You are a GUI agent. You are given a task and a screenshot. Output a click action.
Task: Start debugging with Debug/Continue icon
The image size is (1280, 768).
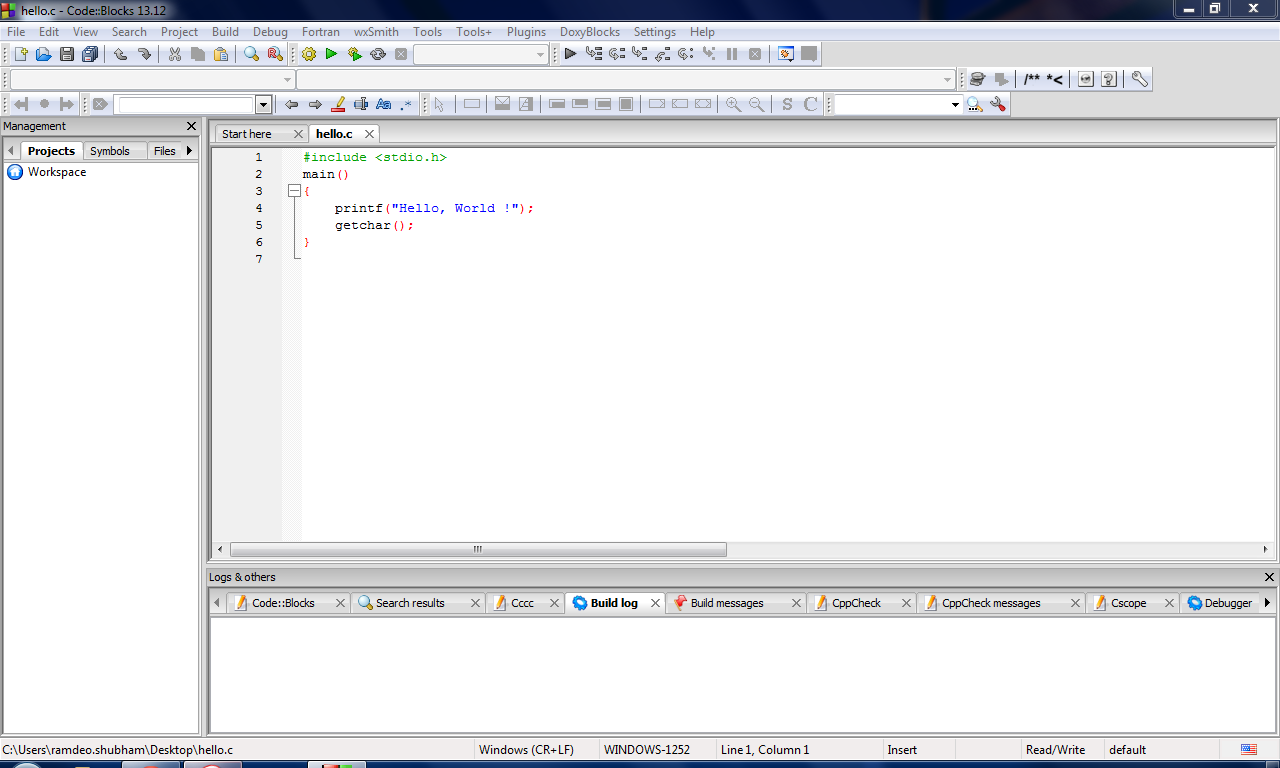coord(570,54)
